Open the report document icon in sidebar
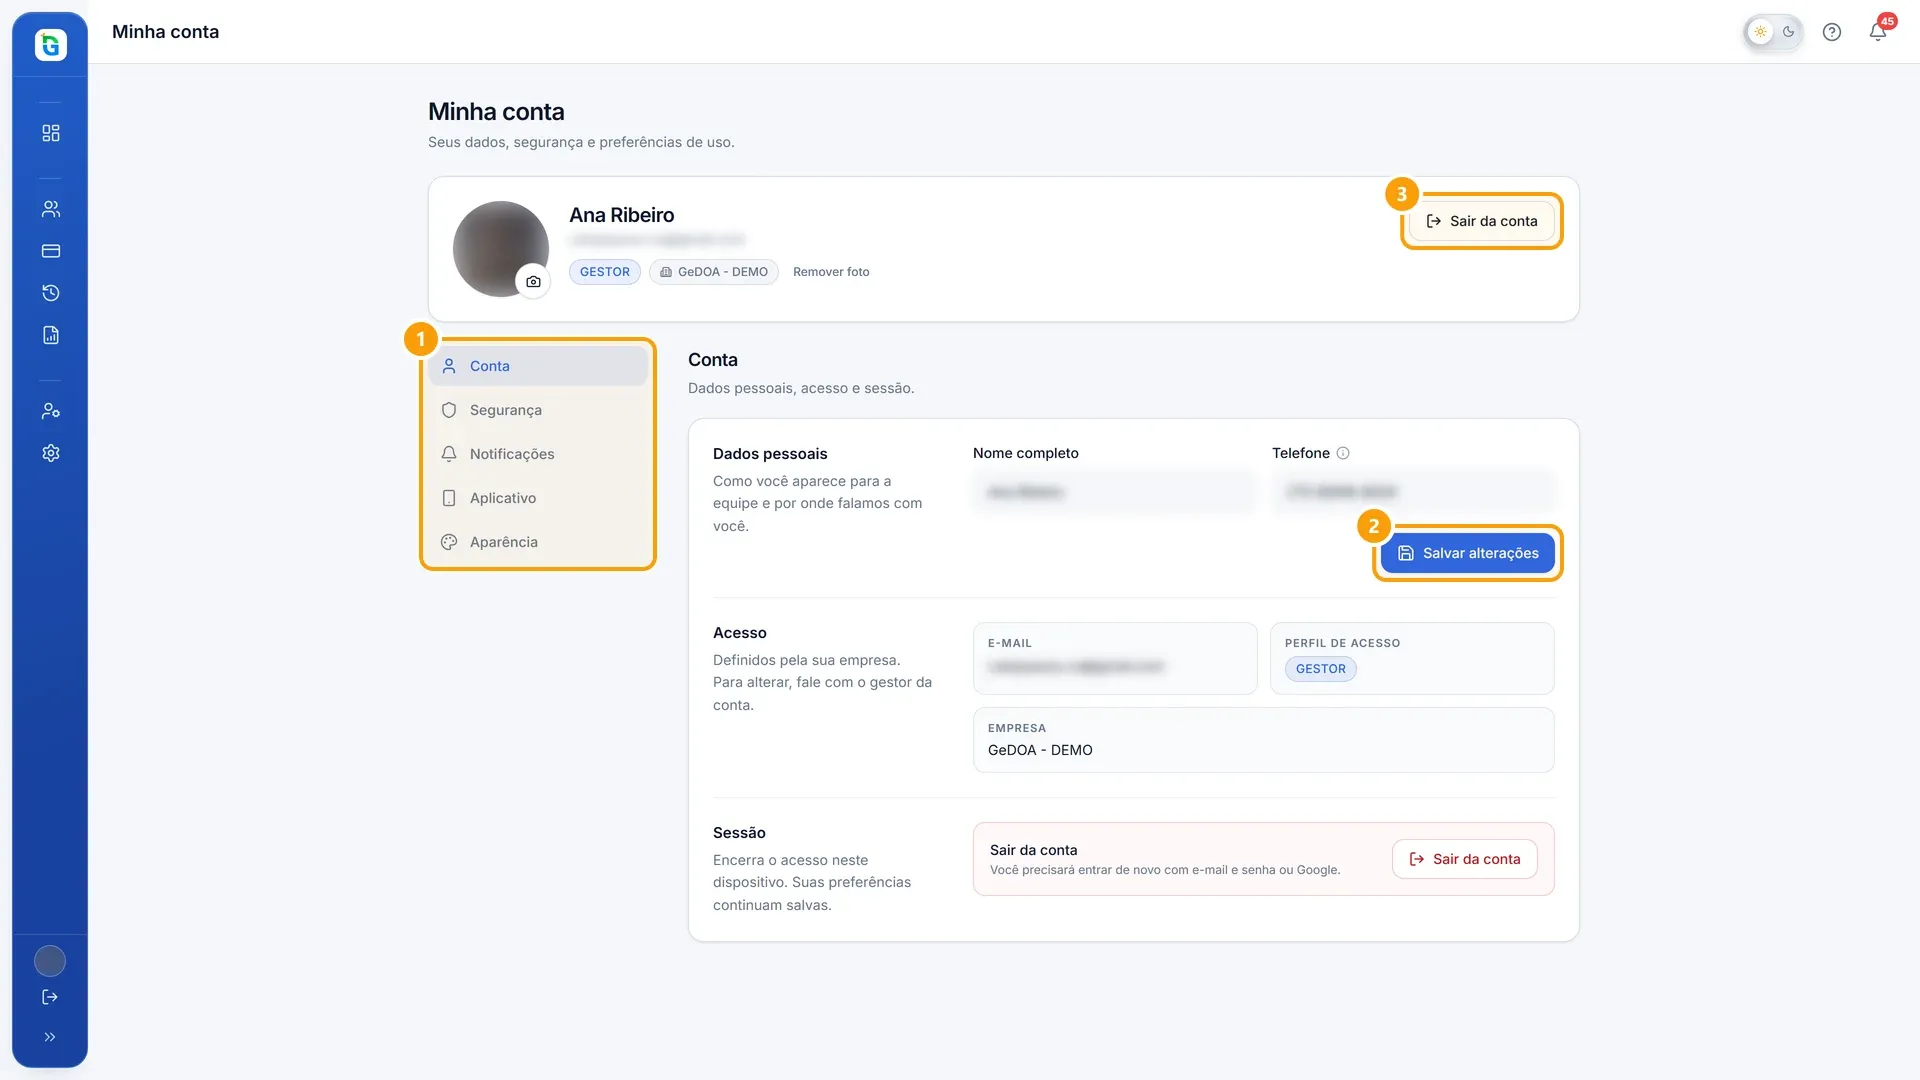The width and height of the screenshot is (1920, 1080). (51, 335)
